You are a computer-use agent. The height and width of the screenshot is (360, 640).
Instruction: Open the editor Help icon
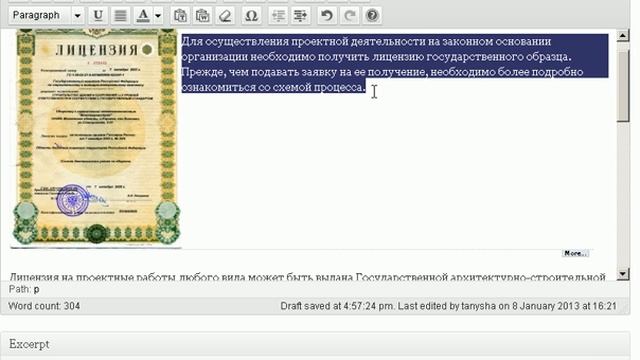[372, 16]
